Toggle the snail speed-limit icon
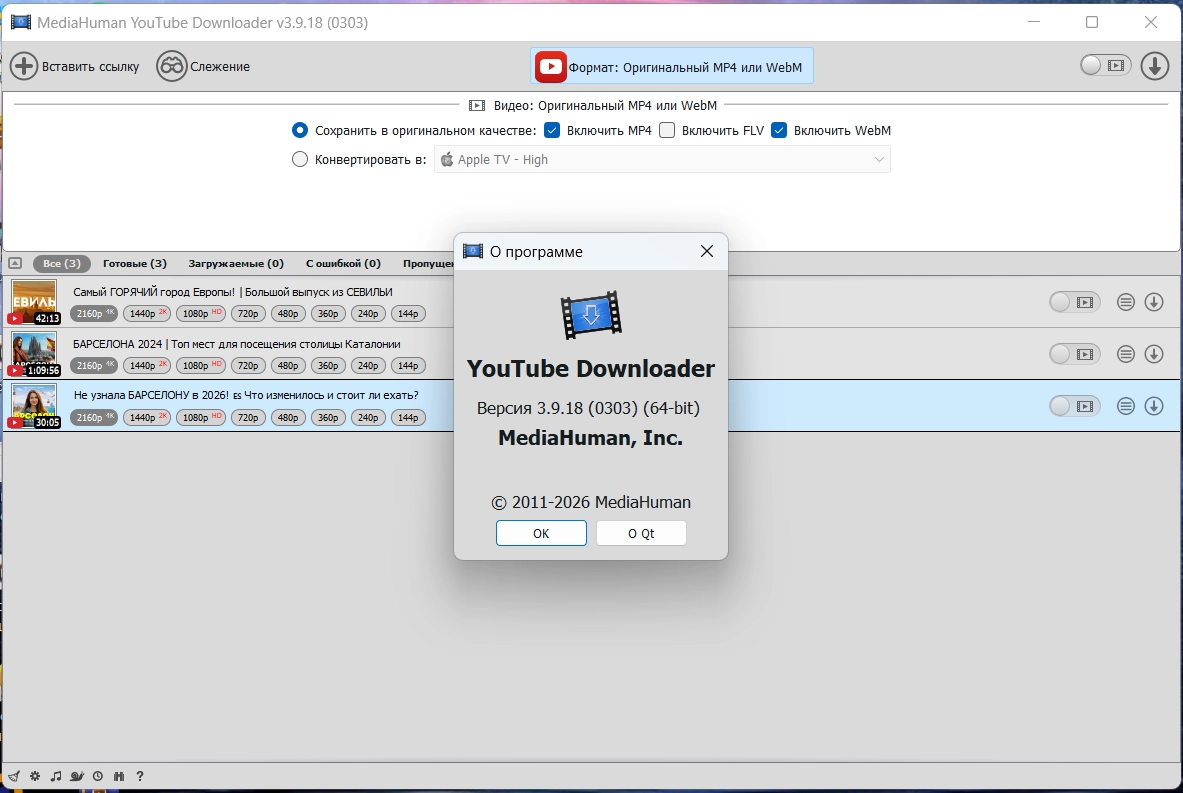Viewport: 1183px width, 793px height. click(x=77, y=776)
